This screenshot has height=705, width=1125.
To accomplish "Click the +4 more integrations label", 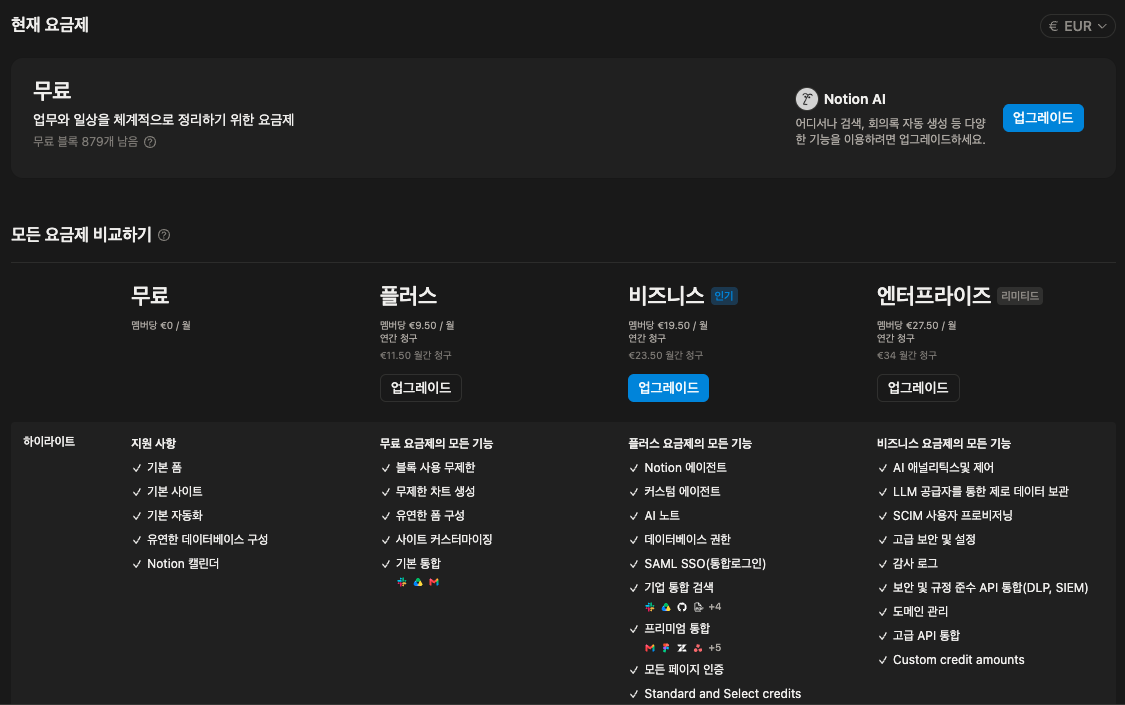I will 715,607.
